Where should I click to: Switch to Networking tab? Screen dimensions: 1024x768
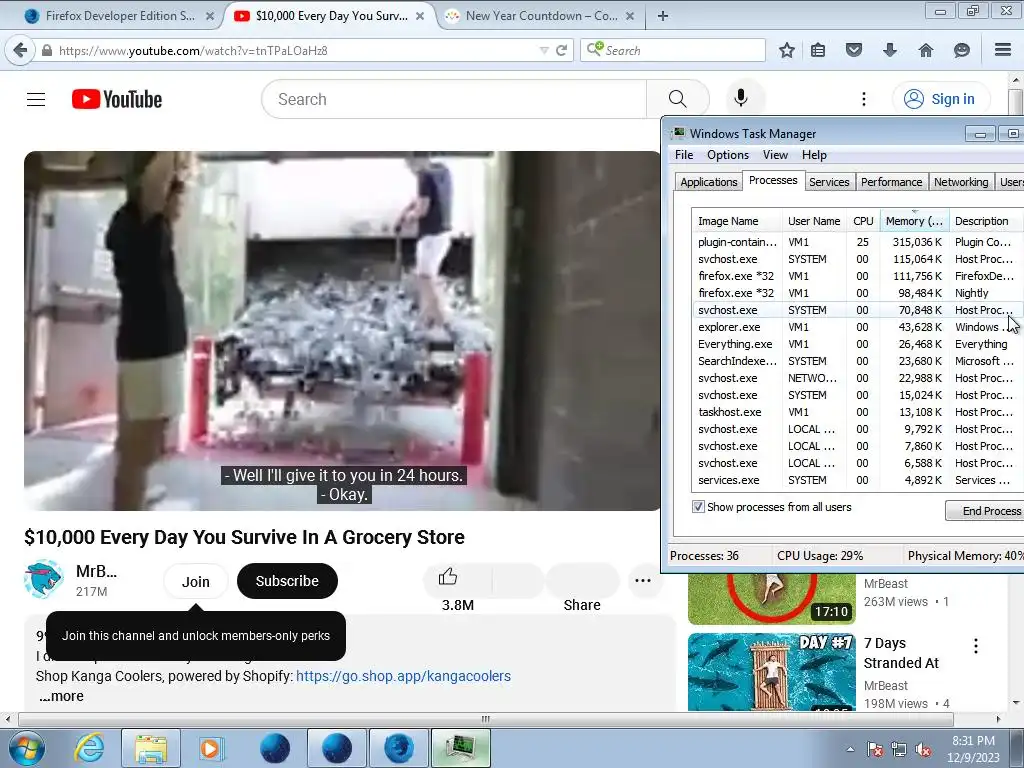point(961,182)
